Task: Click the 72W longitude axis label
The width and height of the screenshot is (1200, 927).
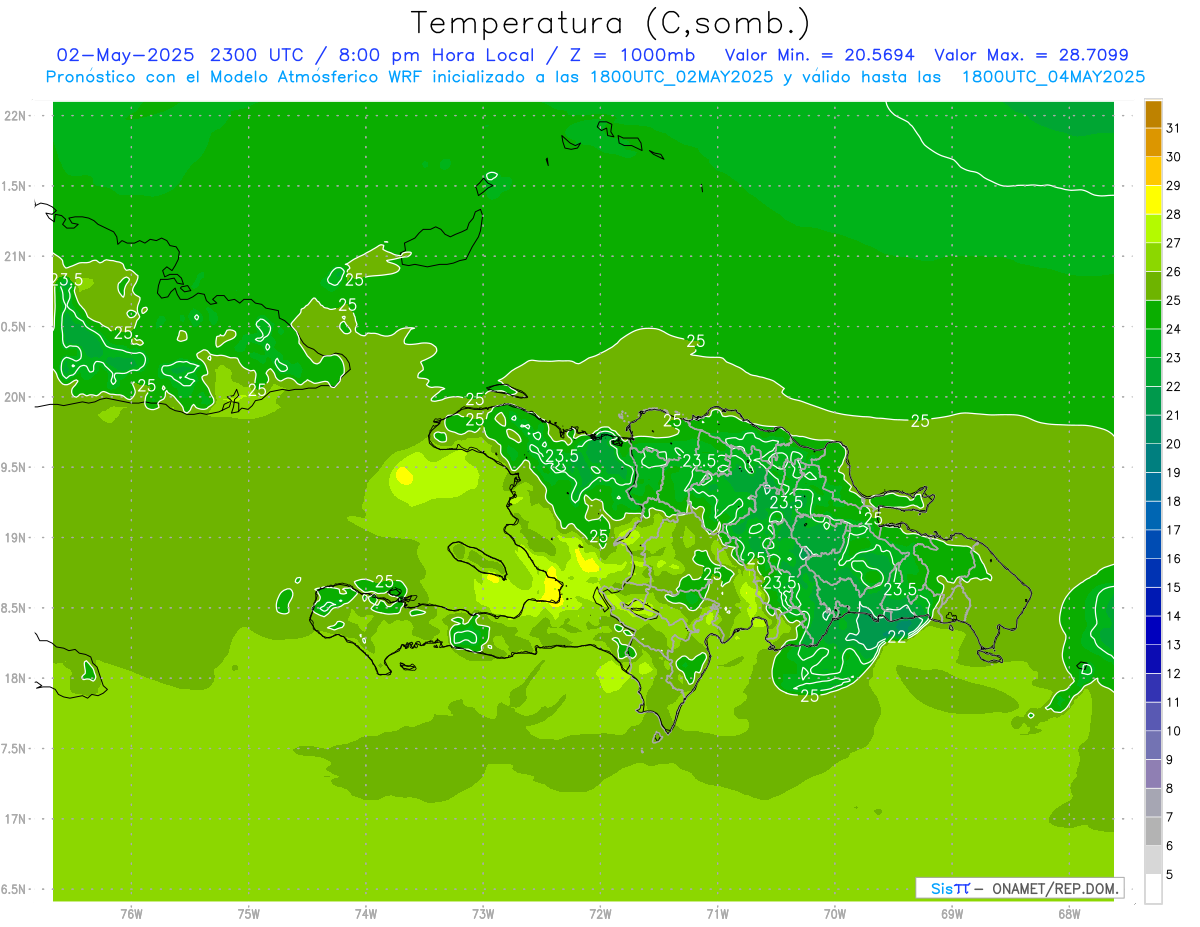Action: pyautogui.click(x=600, y=914)
